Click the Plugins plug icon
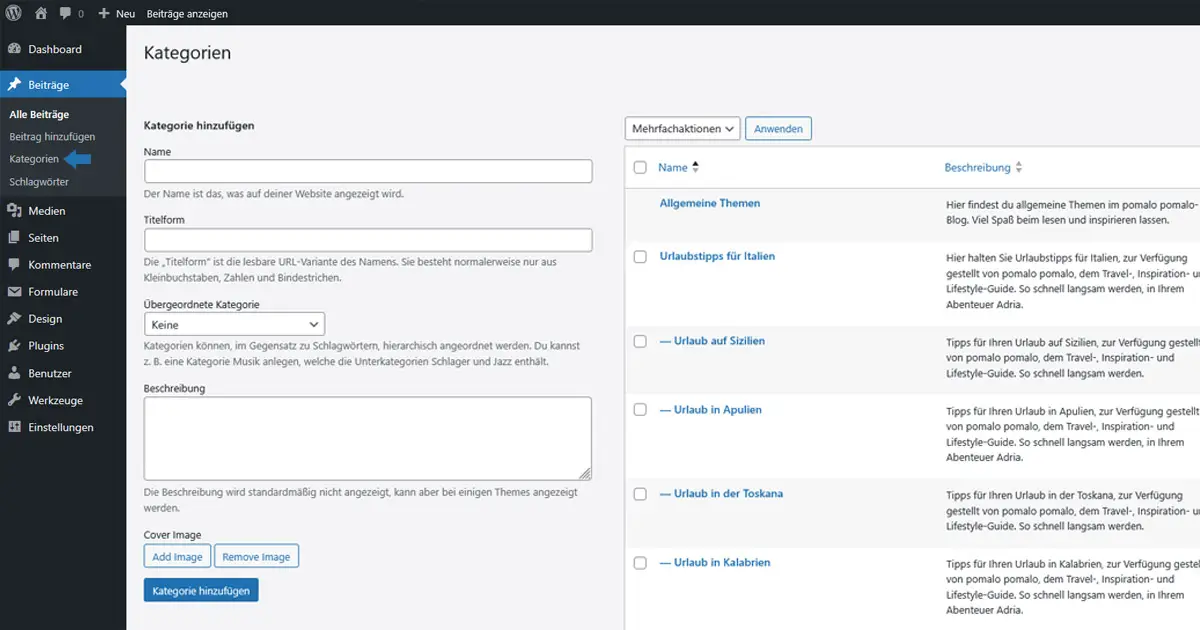The width and height of the screenshot is (1200, 630). [14, 346]
